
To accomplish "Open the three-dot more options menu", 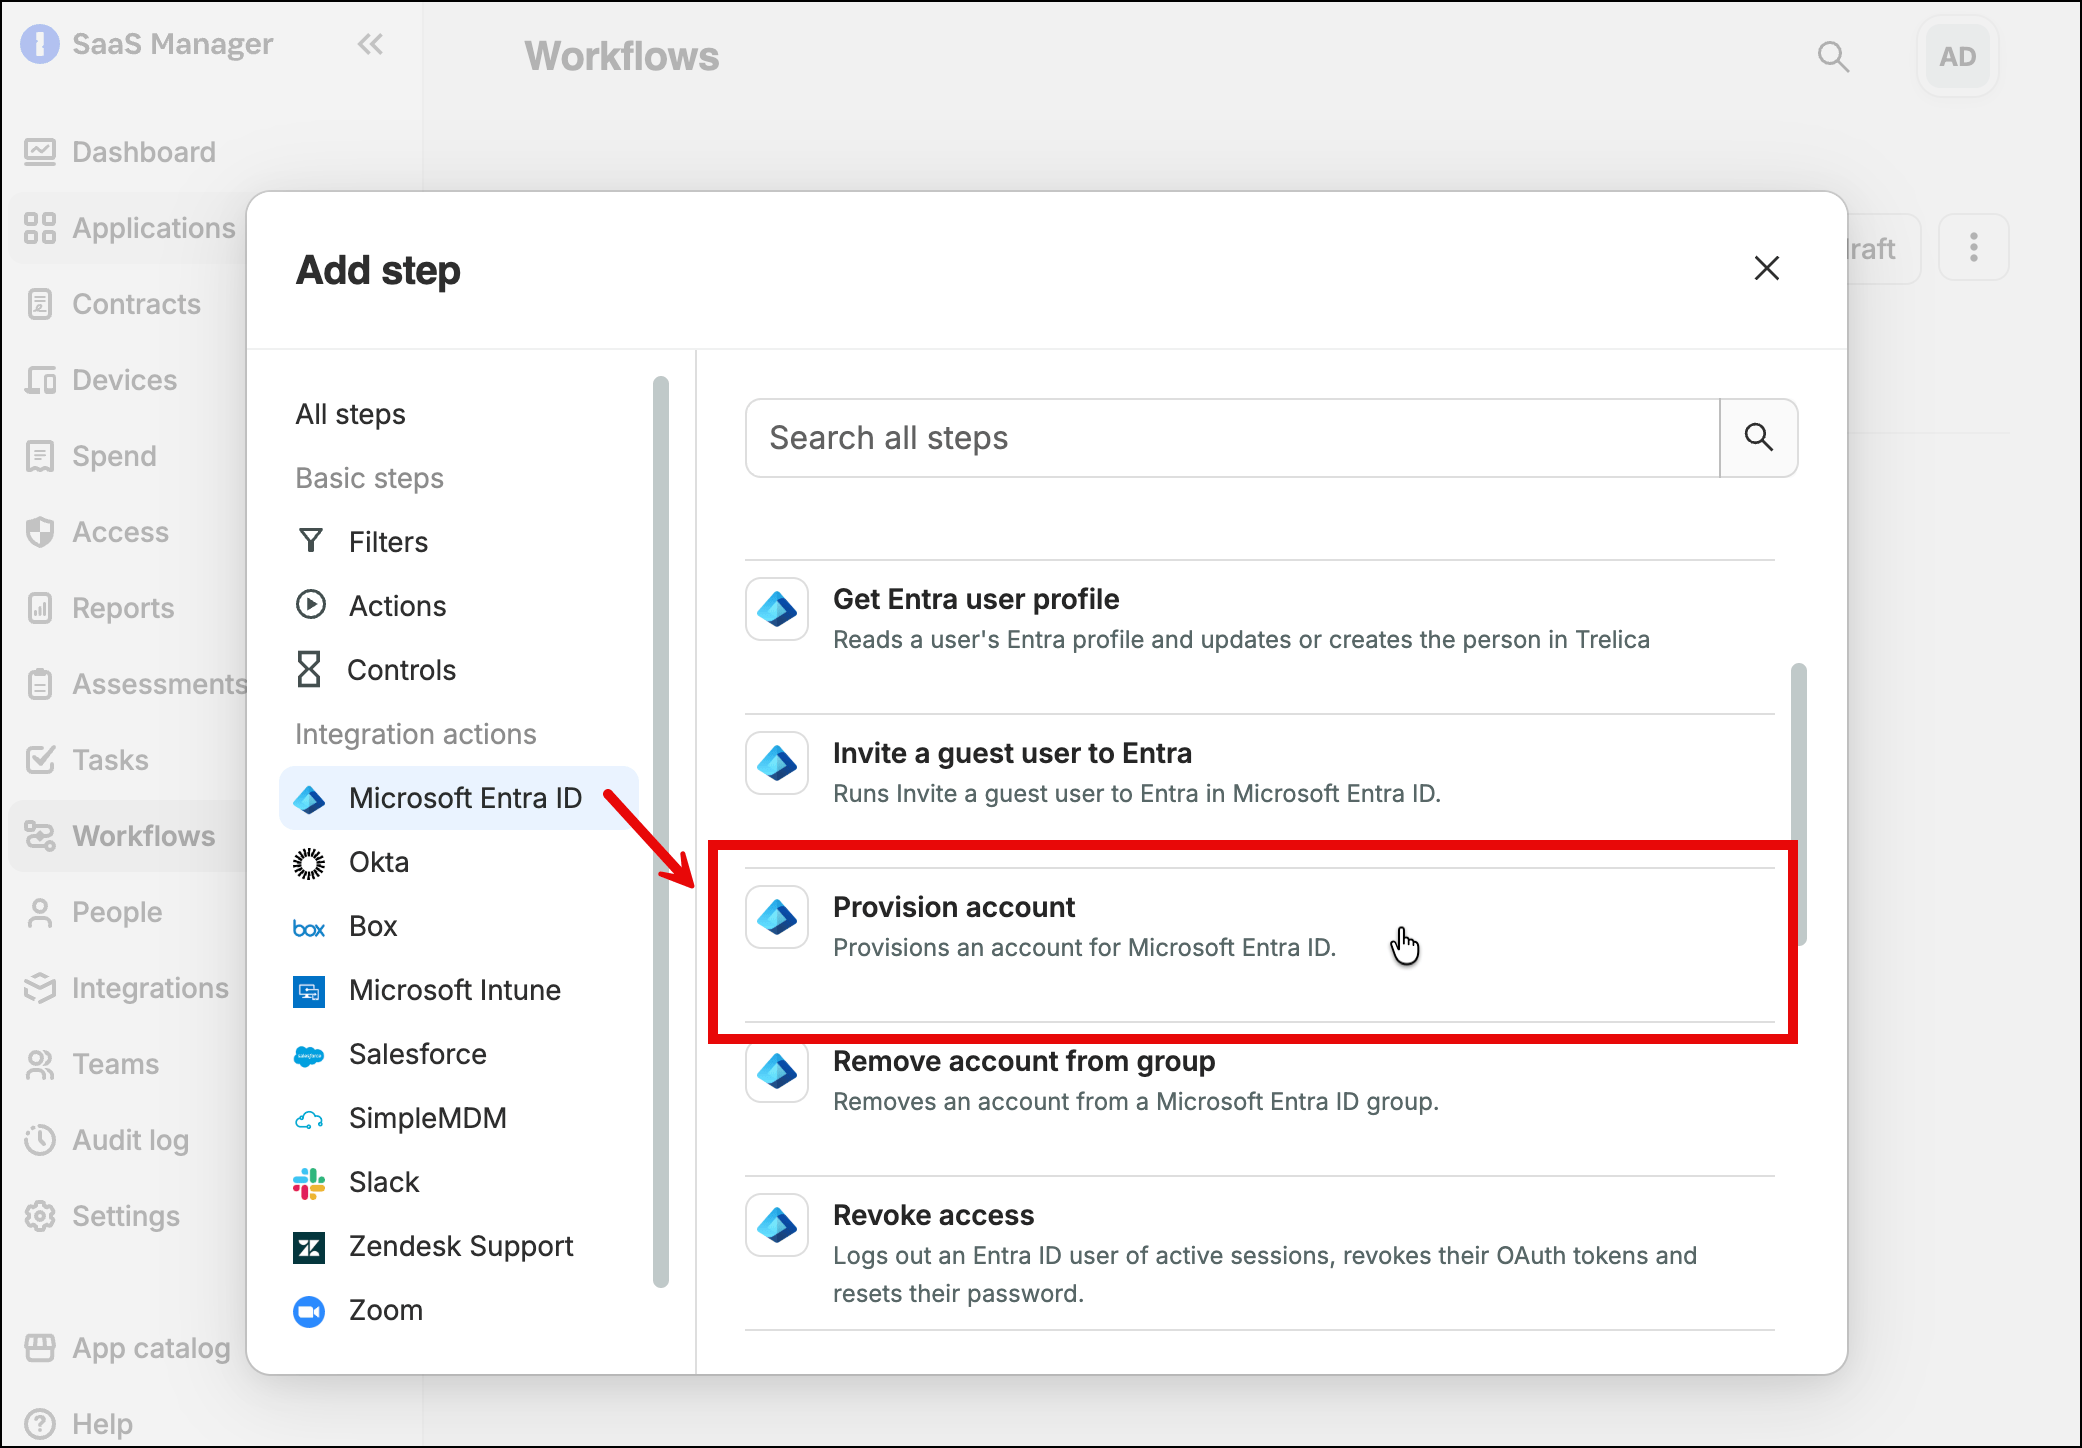I will click(1973, 247).
